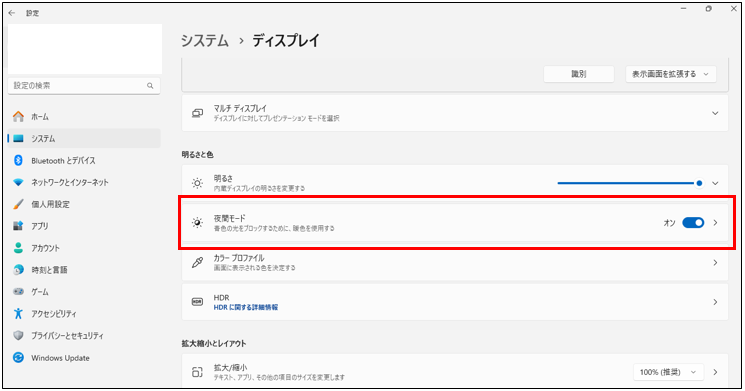Select the ネットワークとインターネット Wi-Fi icon
The image size is (745, 391).
click(x=19, y=182)
